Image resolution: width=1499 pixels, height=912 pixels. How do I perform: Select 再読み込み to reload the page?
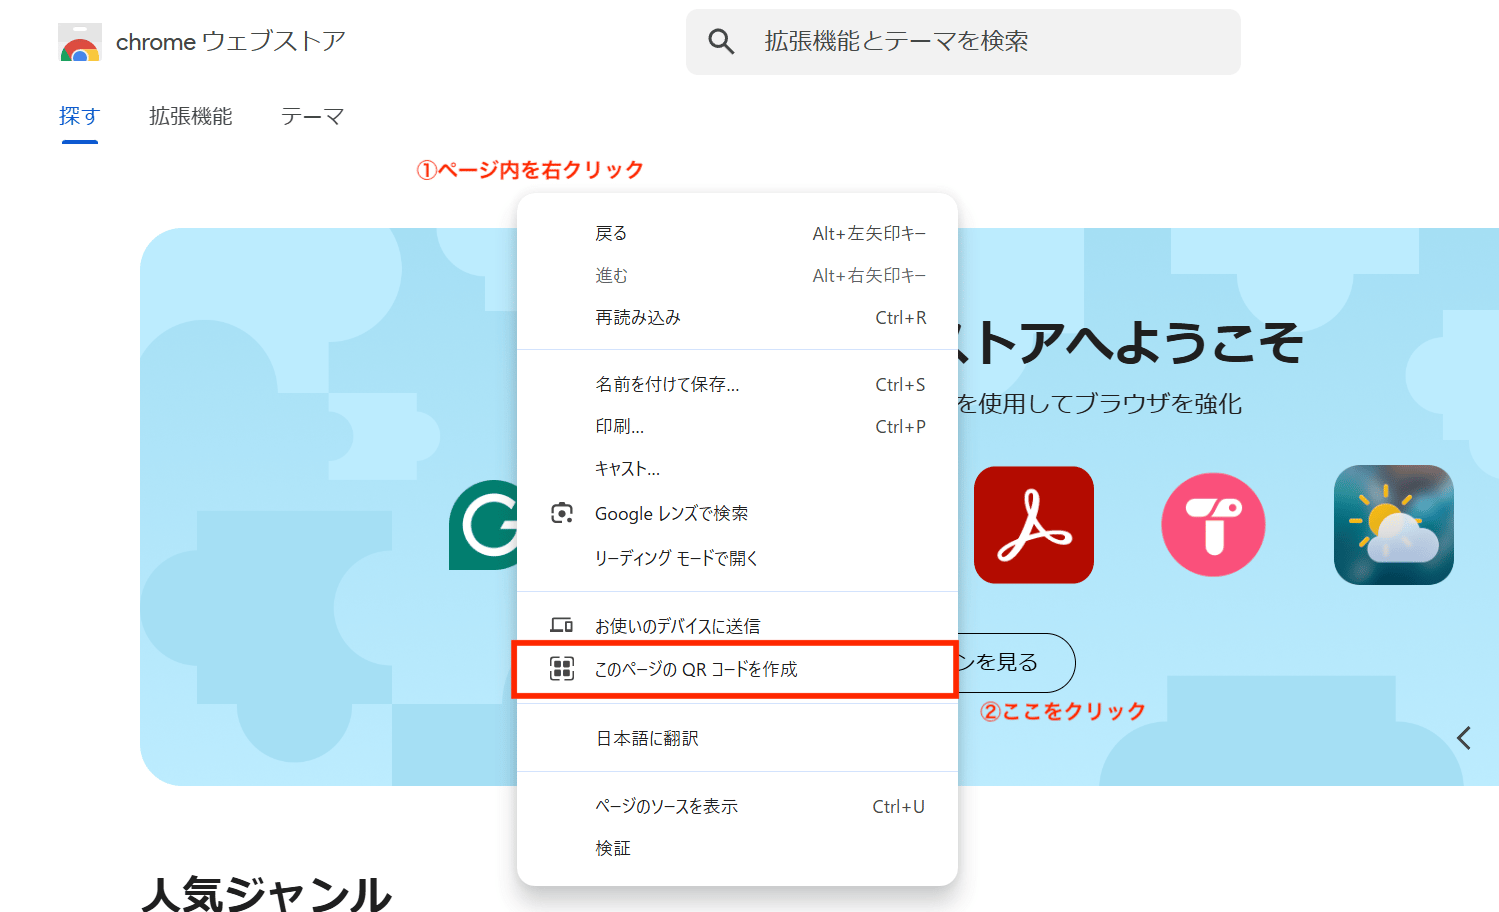pyautogui.click(x=637, y=317)
